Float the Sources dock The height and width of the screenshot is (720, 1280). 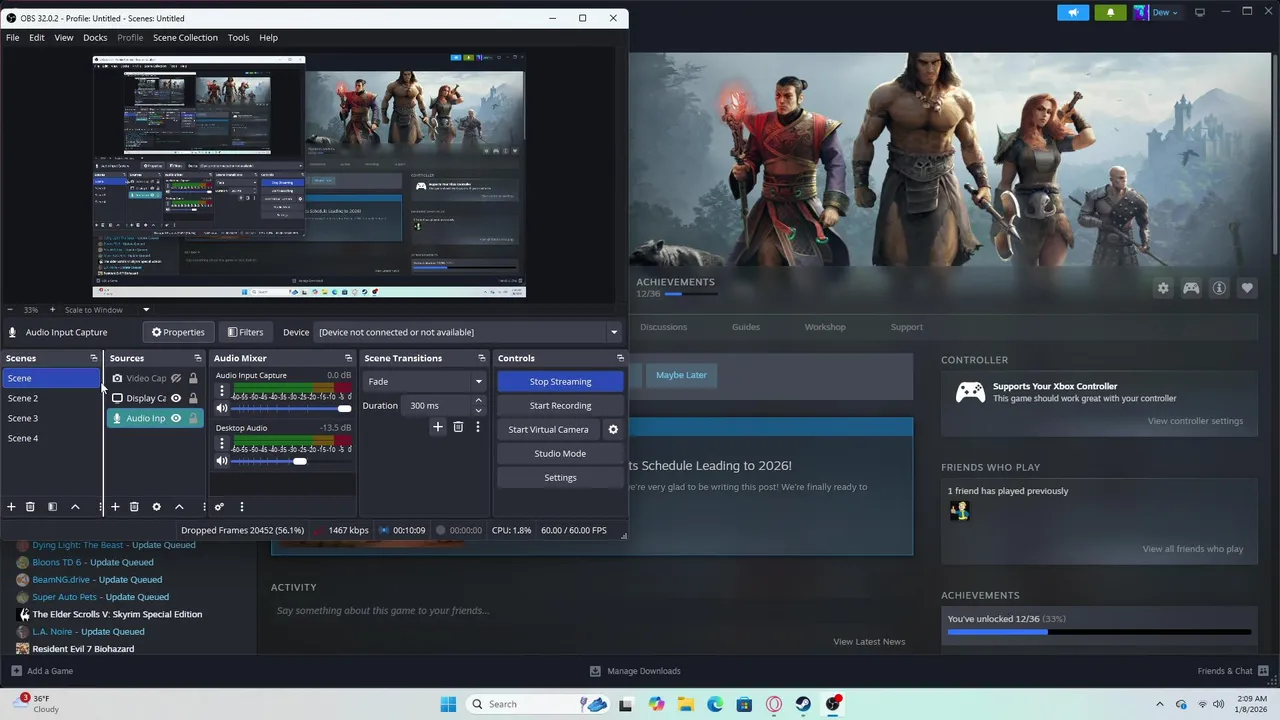pyautogui.click(x=197, y=358)
